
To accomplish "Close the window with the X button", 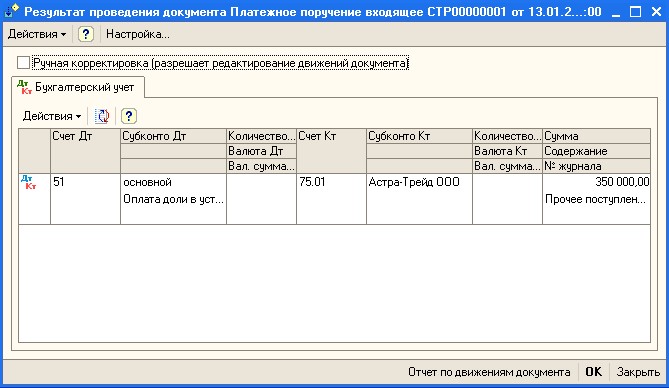I will coord(656,12).
